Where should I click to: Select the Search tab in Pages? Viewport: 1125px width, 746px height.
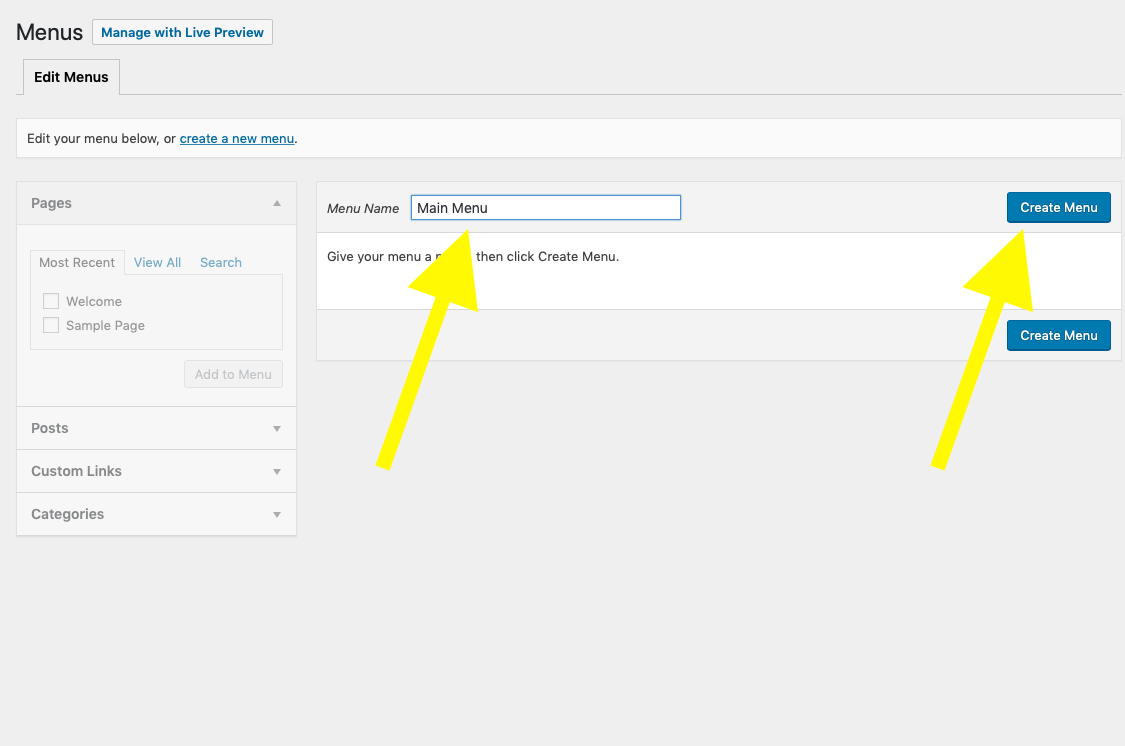point(221,262)
